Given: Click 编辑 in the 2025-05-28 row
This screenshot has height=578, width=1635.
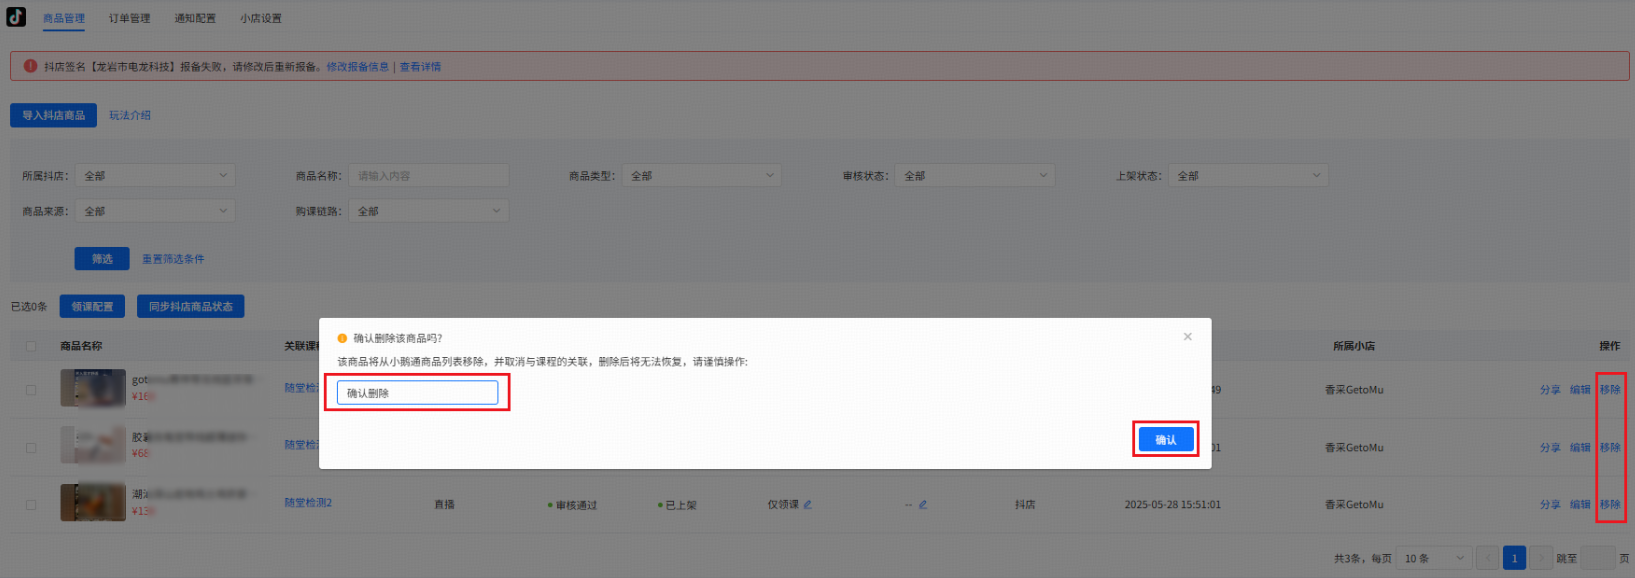Looking at the screenshot, I should [1580, 504].
